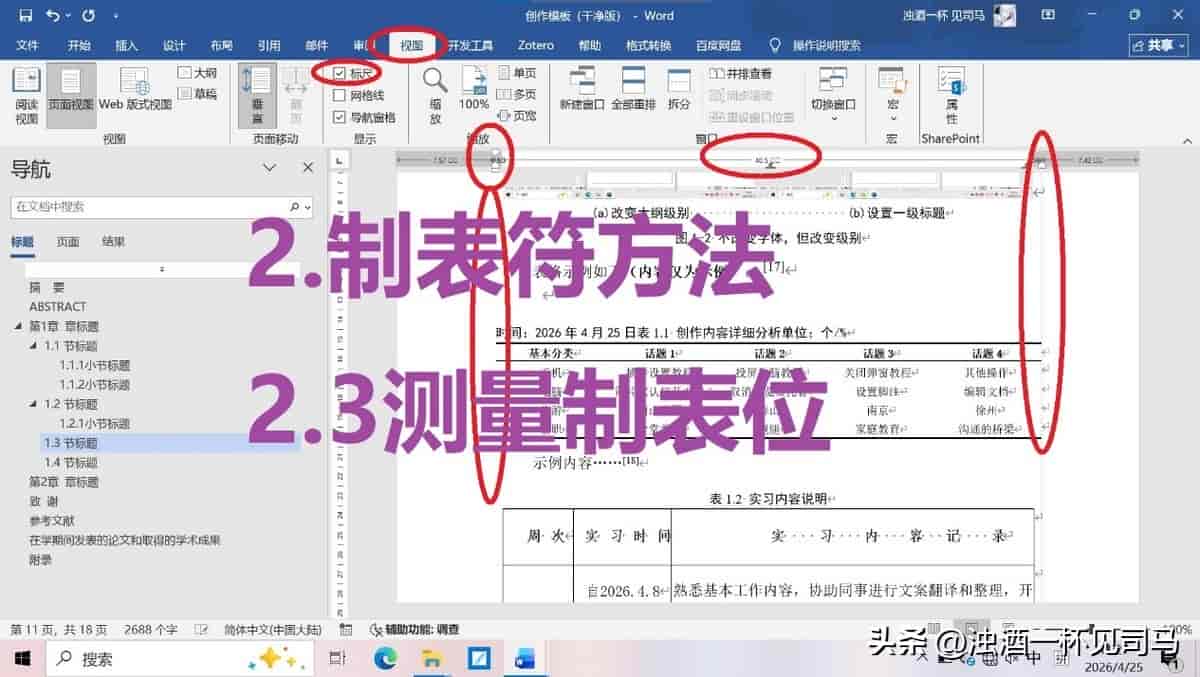Open File Explorer from taskbar
Viewport: 1200px width, 677px height.
coord(432,659)
